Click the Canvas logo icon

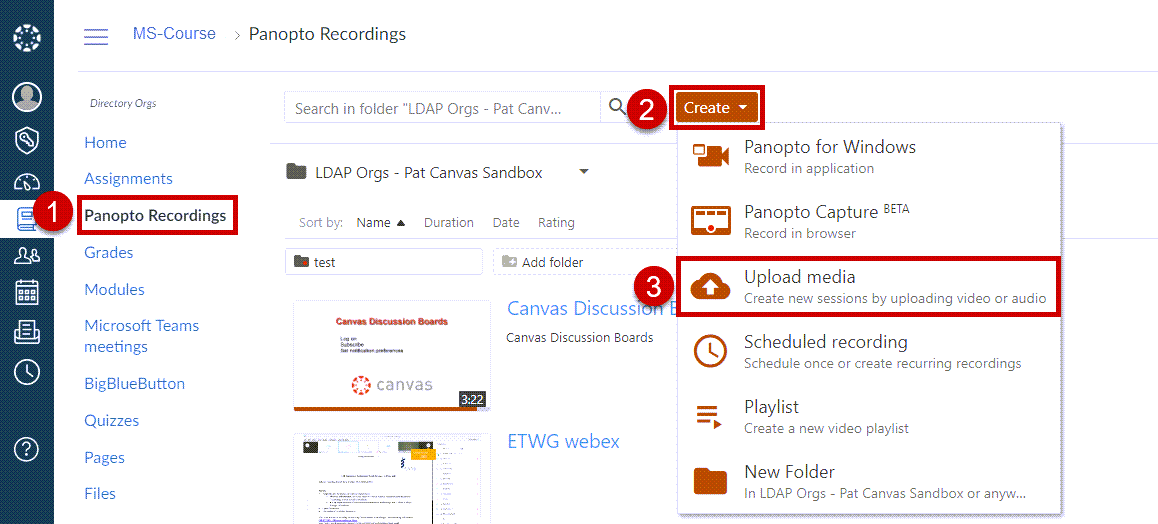[27, 39]
